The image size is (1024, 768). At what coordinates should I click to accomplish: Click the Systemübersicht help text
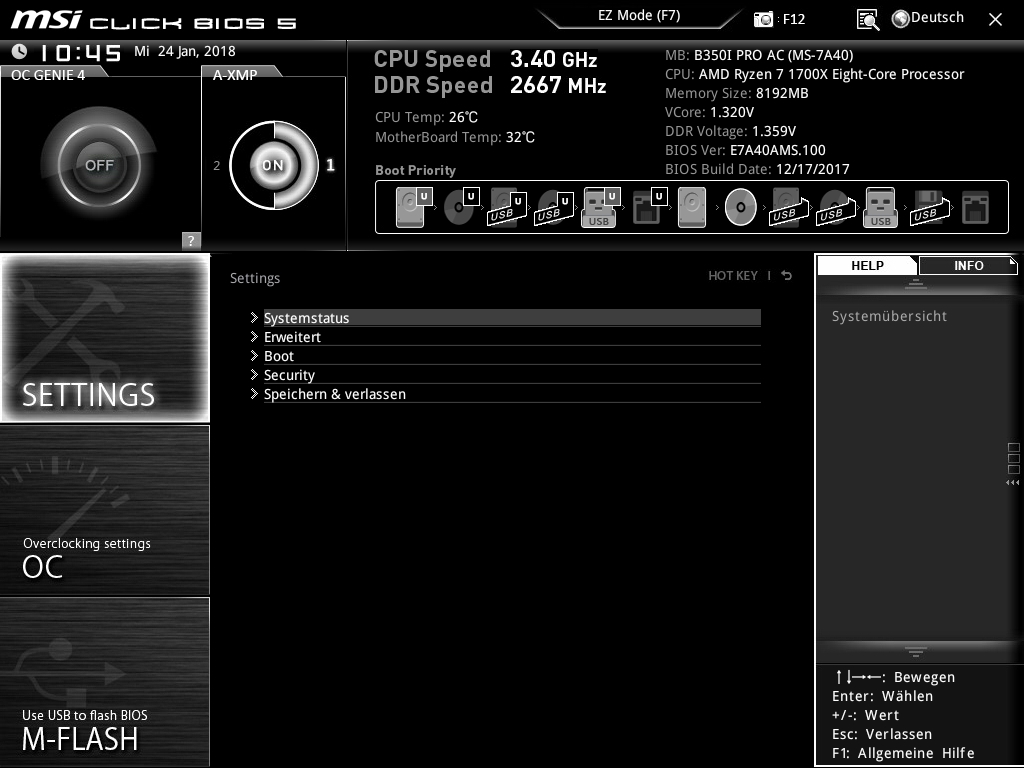(889, 316)
